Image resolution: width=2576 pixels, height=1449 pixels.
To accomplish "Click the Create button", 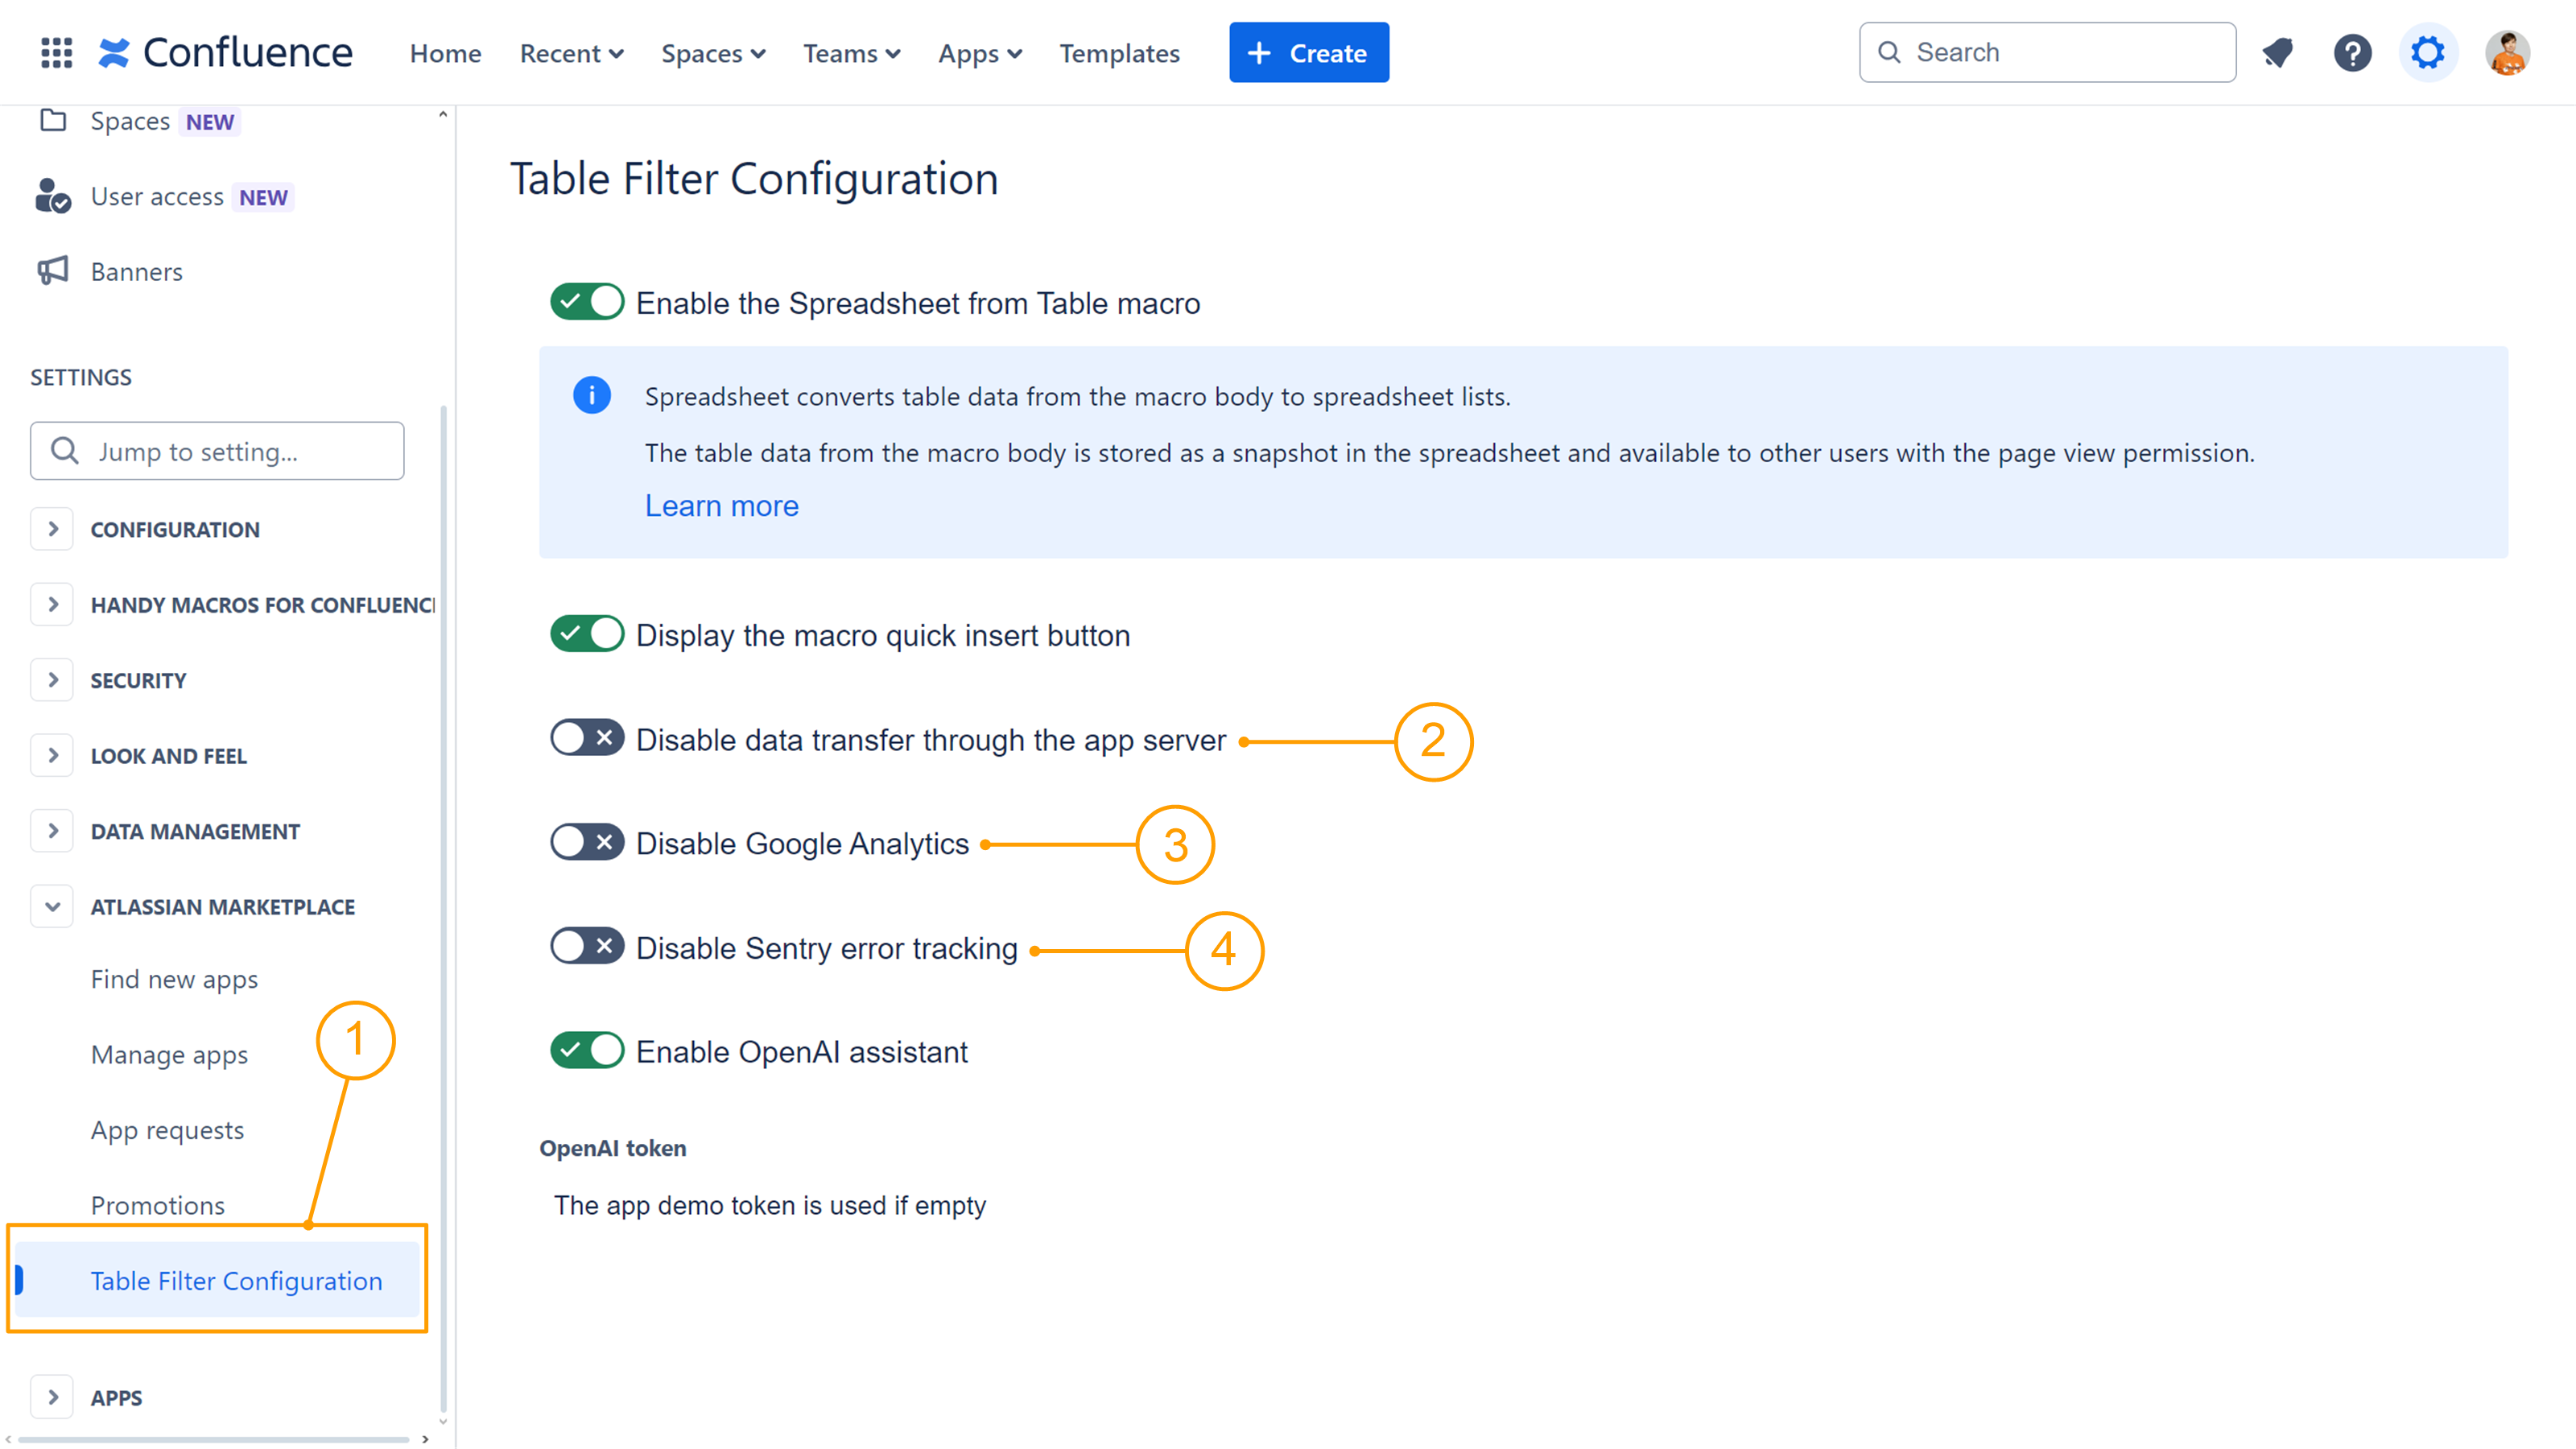I will 1308,52.
